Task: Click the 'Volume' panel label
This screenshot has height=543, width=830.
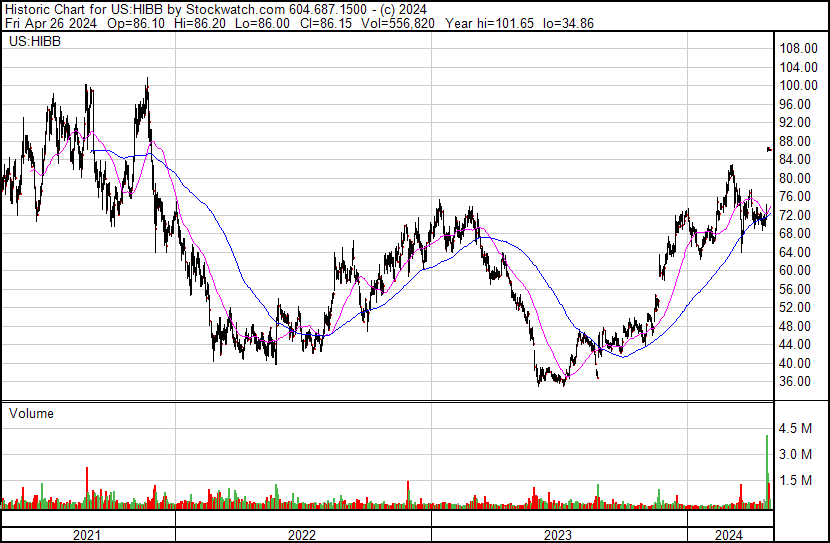Action: pyautogui.click(x=31, y=413)
